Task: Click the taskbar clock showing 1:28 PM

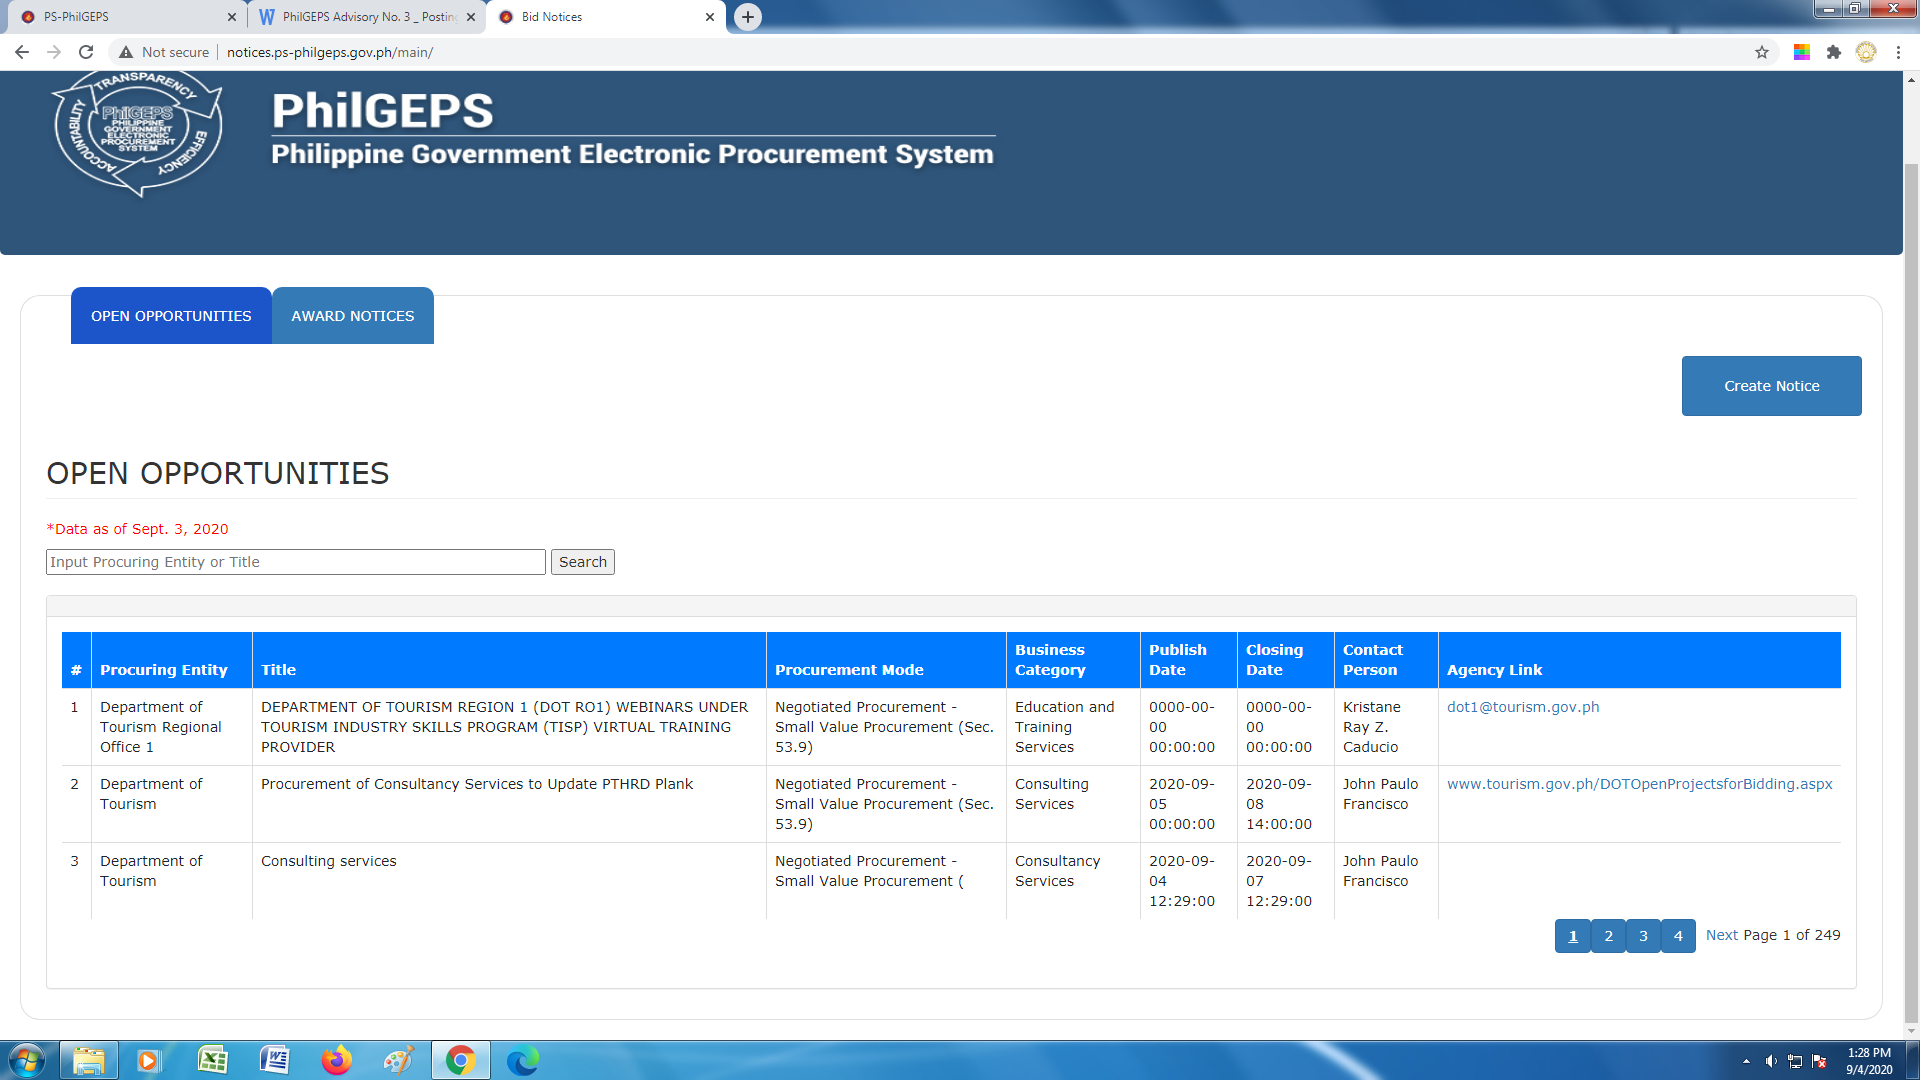Action: 1869,1061
